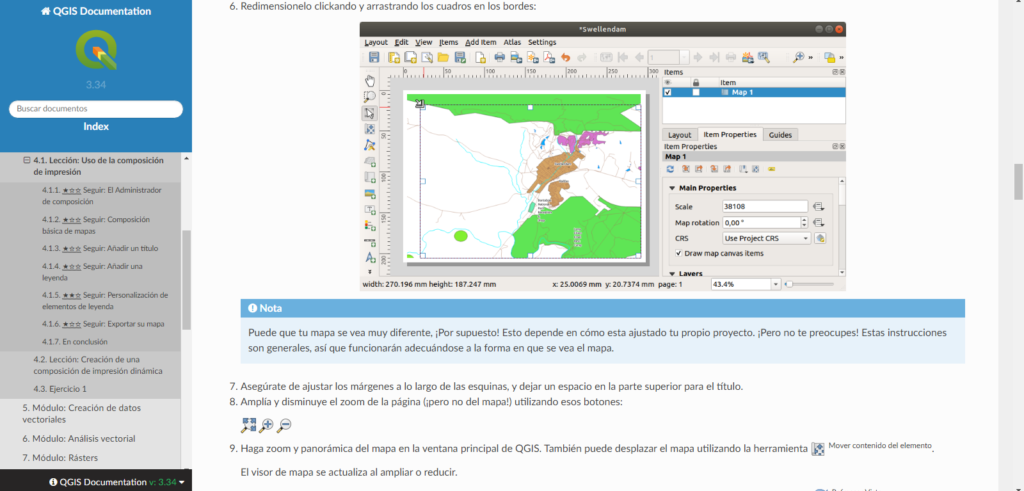
Task: Toggle Draw map canvas items checkbox
Action: click(679, 253)
